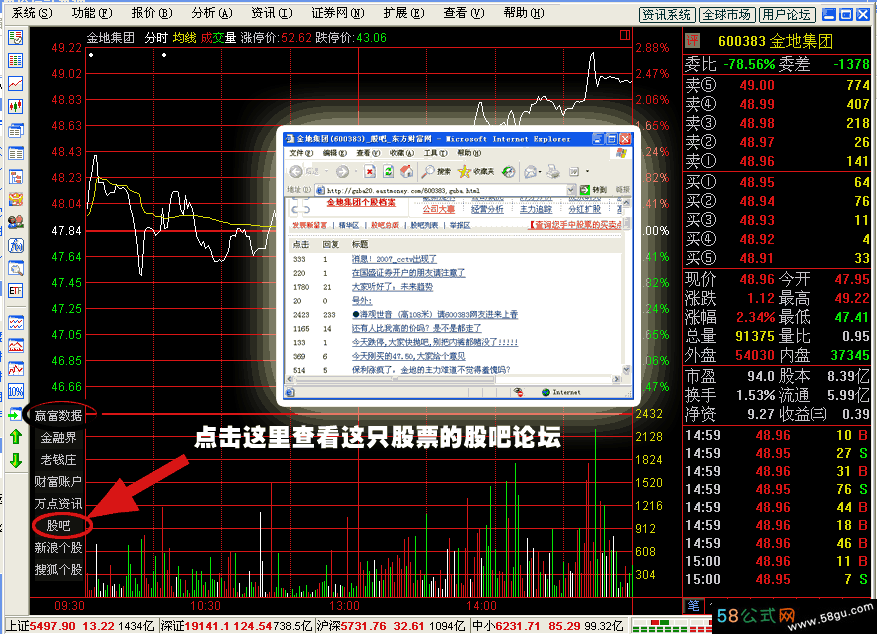Open 财富账户 entry in side list
This screenshot has height=634, width=877.
click(x=58, y=481)
